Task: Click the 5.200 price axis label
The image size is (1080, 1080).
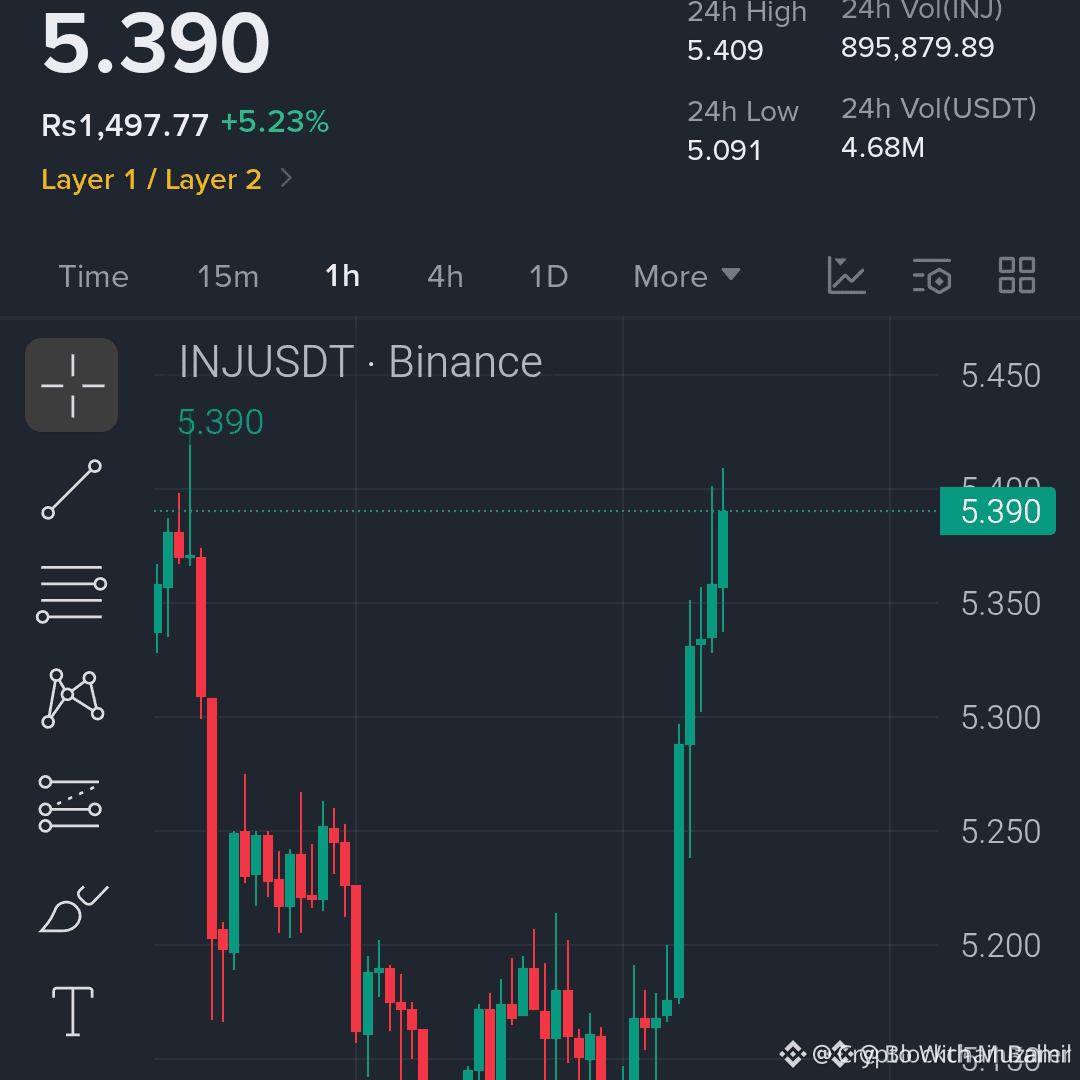Action: tap(1001, 945)
